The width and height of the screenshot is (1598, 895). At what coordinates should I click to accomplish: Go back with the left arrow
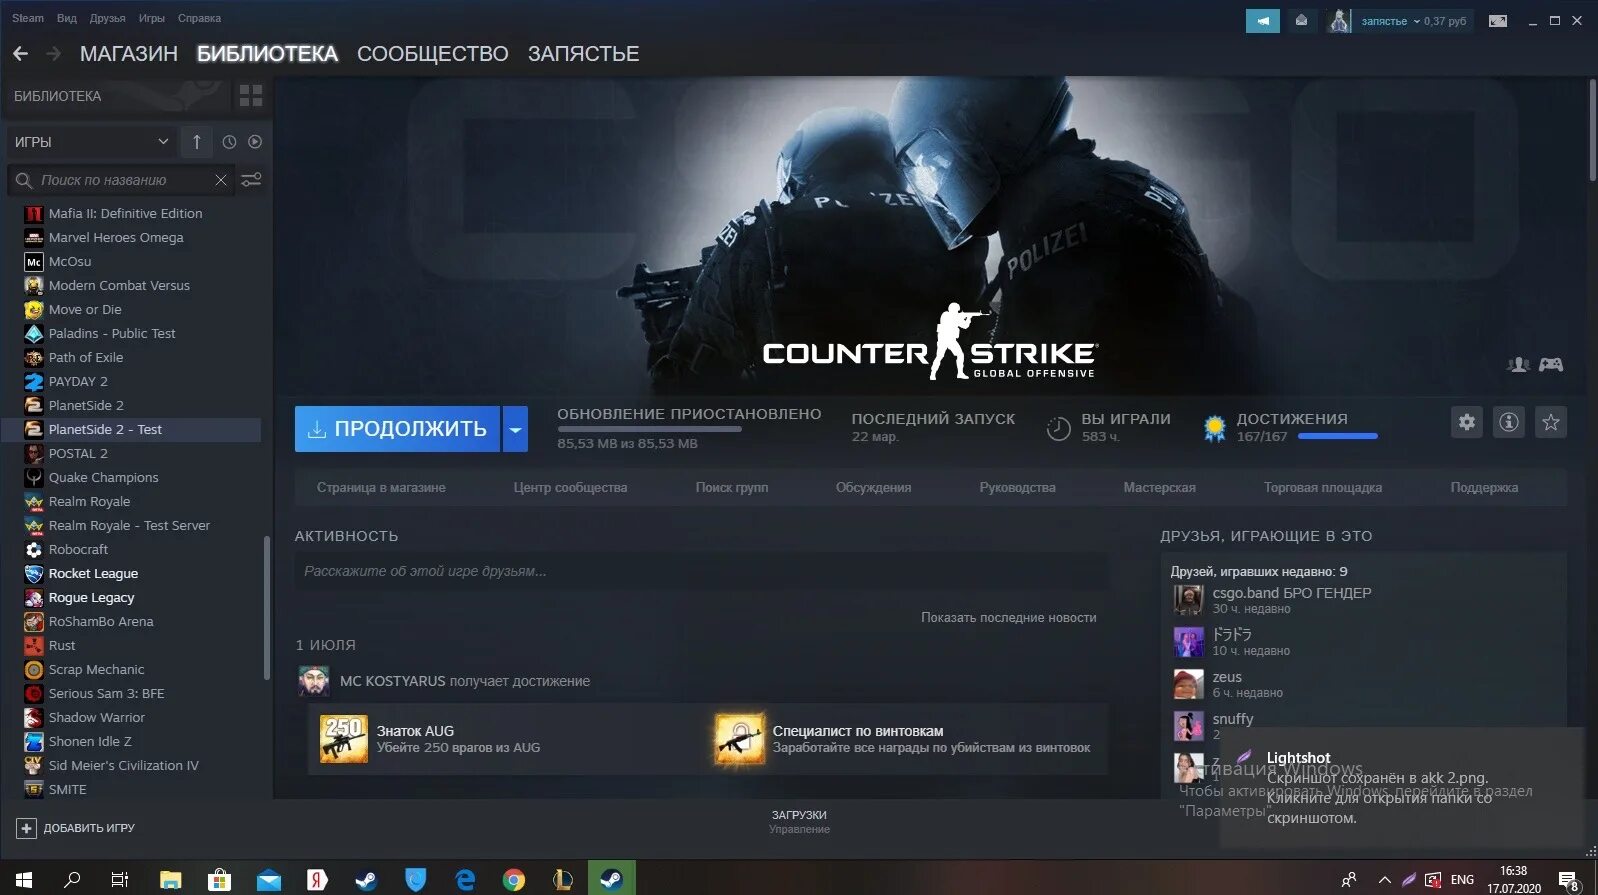coord(20,54)
